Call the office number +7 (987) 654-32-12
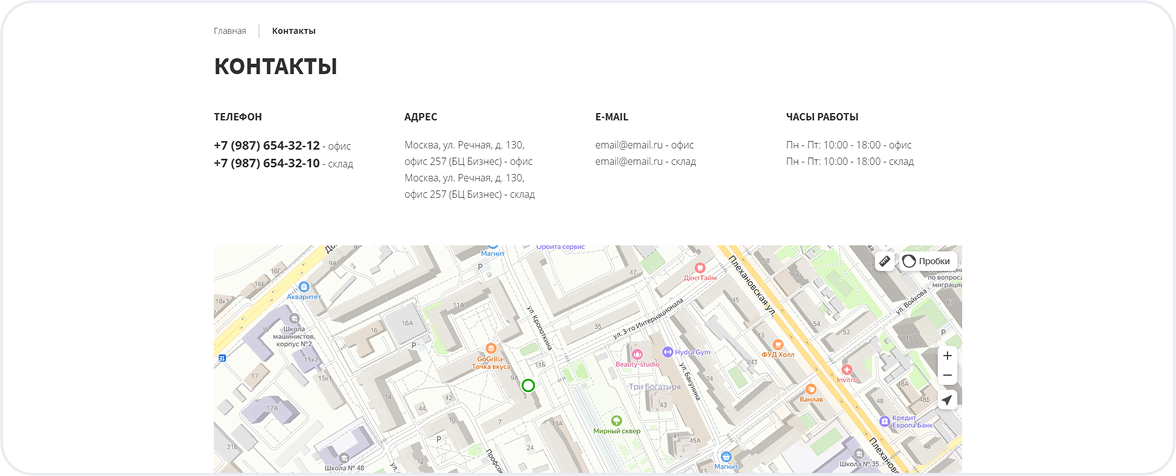 point(266,146)
